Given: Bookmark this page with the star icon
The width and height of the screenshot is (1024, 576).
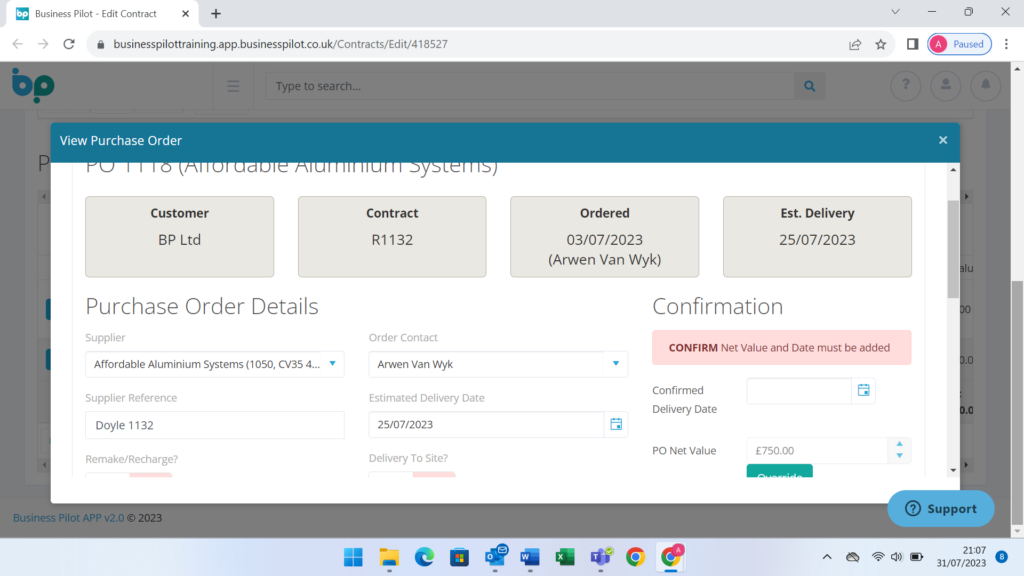Looking at the screenshot, I should point(881,44).
